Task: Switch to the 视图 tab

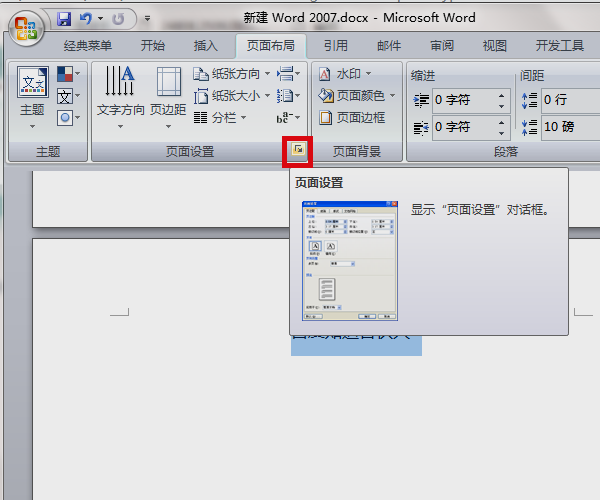Action: (x=495, y=46)
